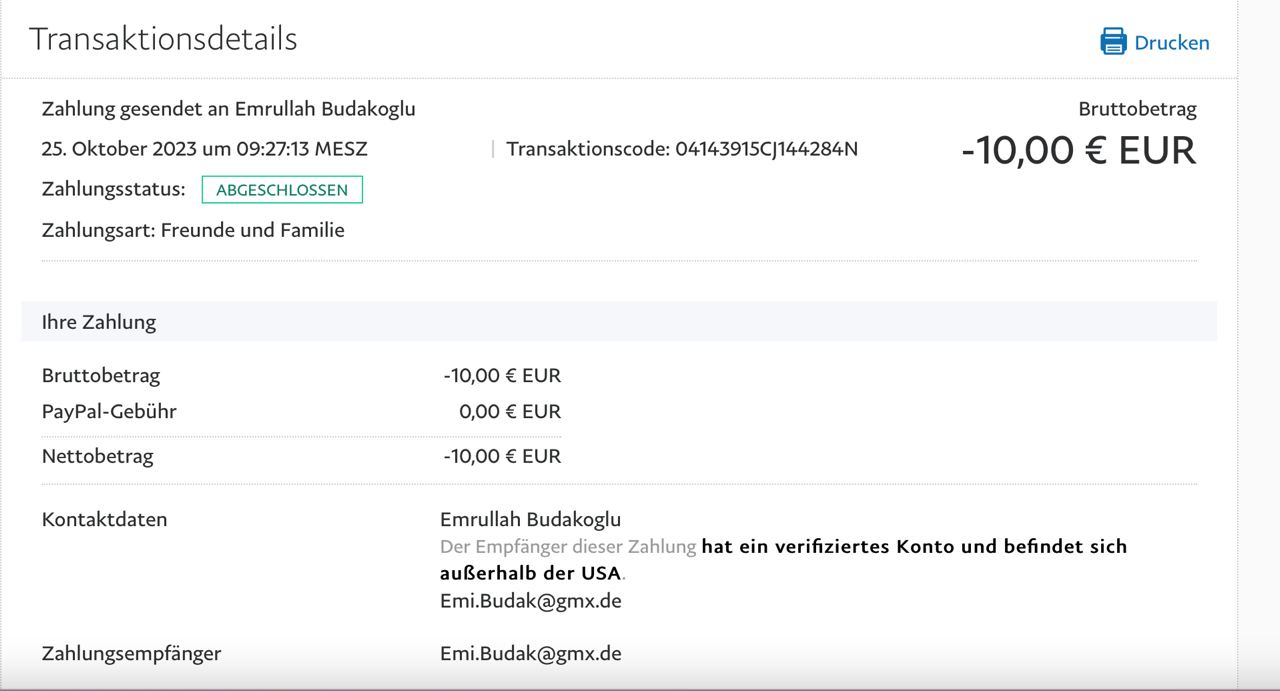Click the Transaktionsdetails page heading
This screenshot has width=1280, height=691.
(163, 39)
